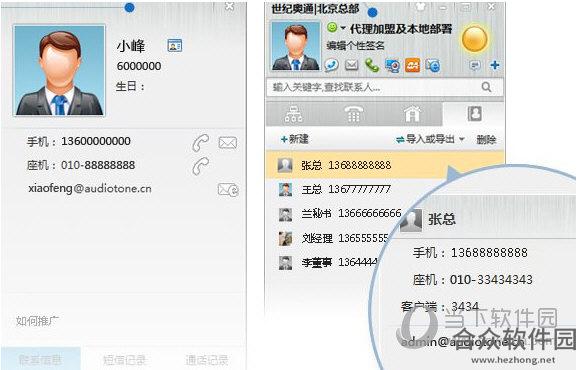Select contact 刘经理 in the list
581x370 pixels.
pyautogui.click(x=333, y=238)
